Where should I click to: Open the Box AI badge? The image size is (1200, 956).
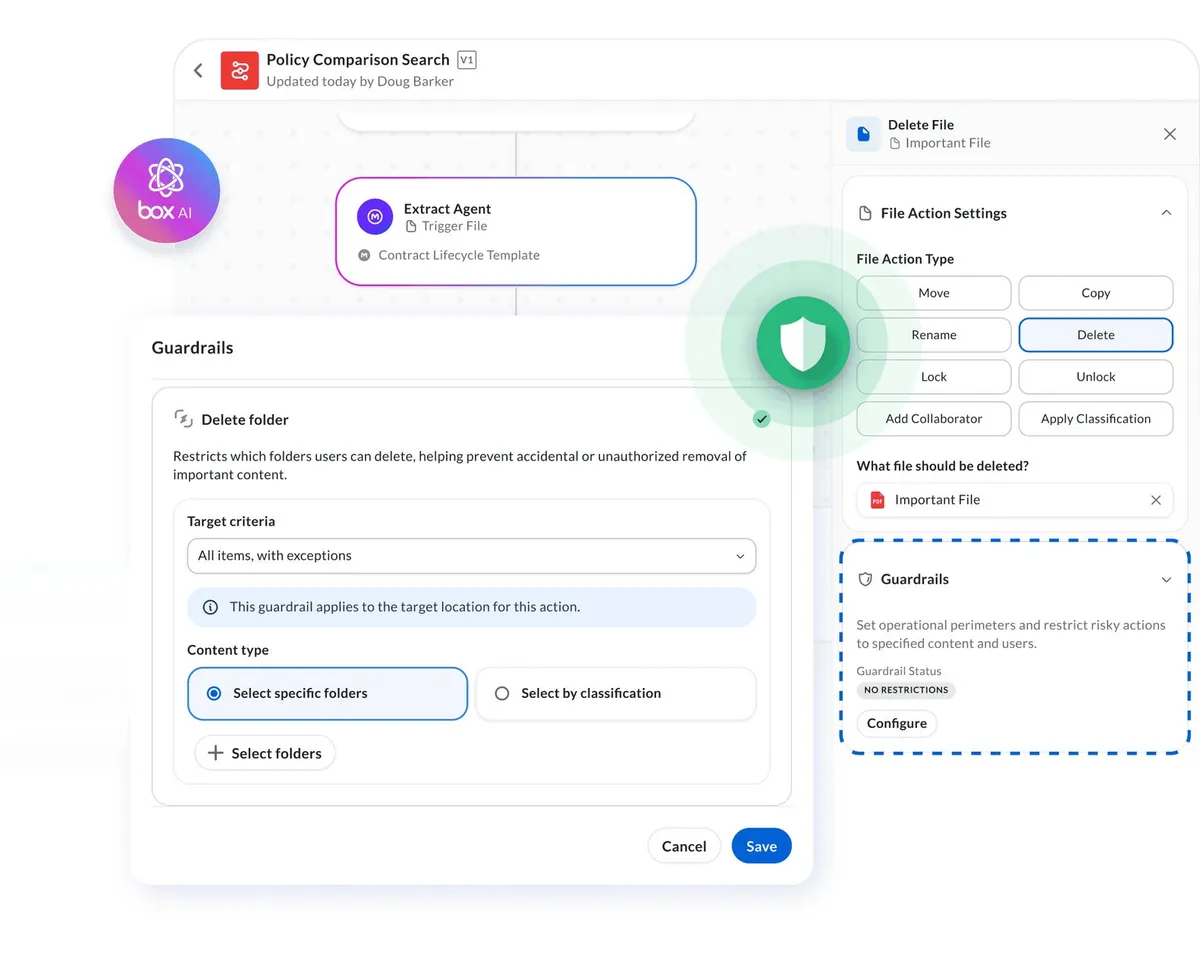tap(166, 191)
